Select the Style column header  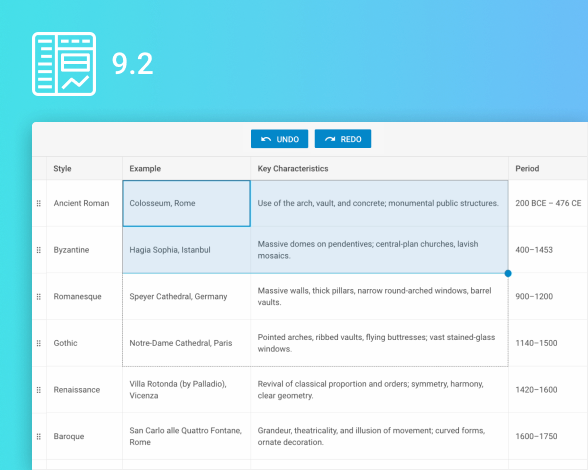tap(84, 168)
